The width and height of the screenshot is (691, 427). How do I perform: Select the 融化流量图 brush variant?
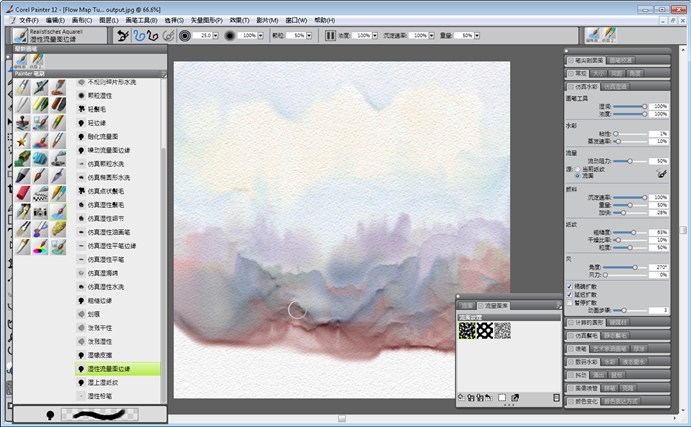click(118, 137)
